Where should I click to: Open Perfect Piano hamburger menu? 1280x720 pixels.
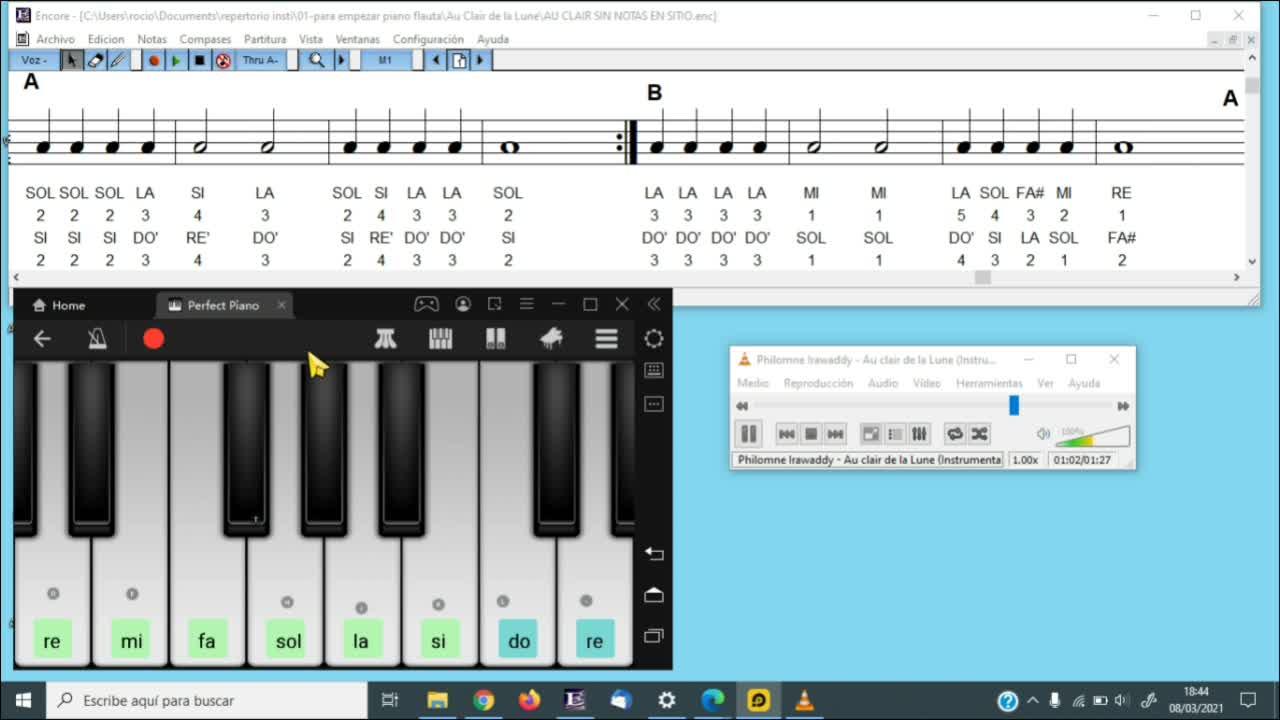[x=606, y=339]
